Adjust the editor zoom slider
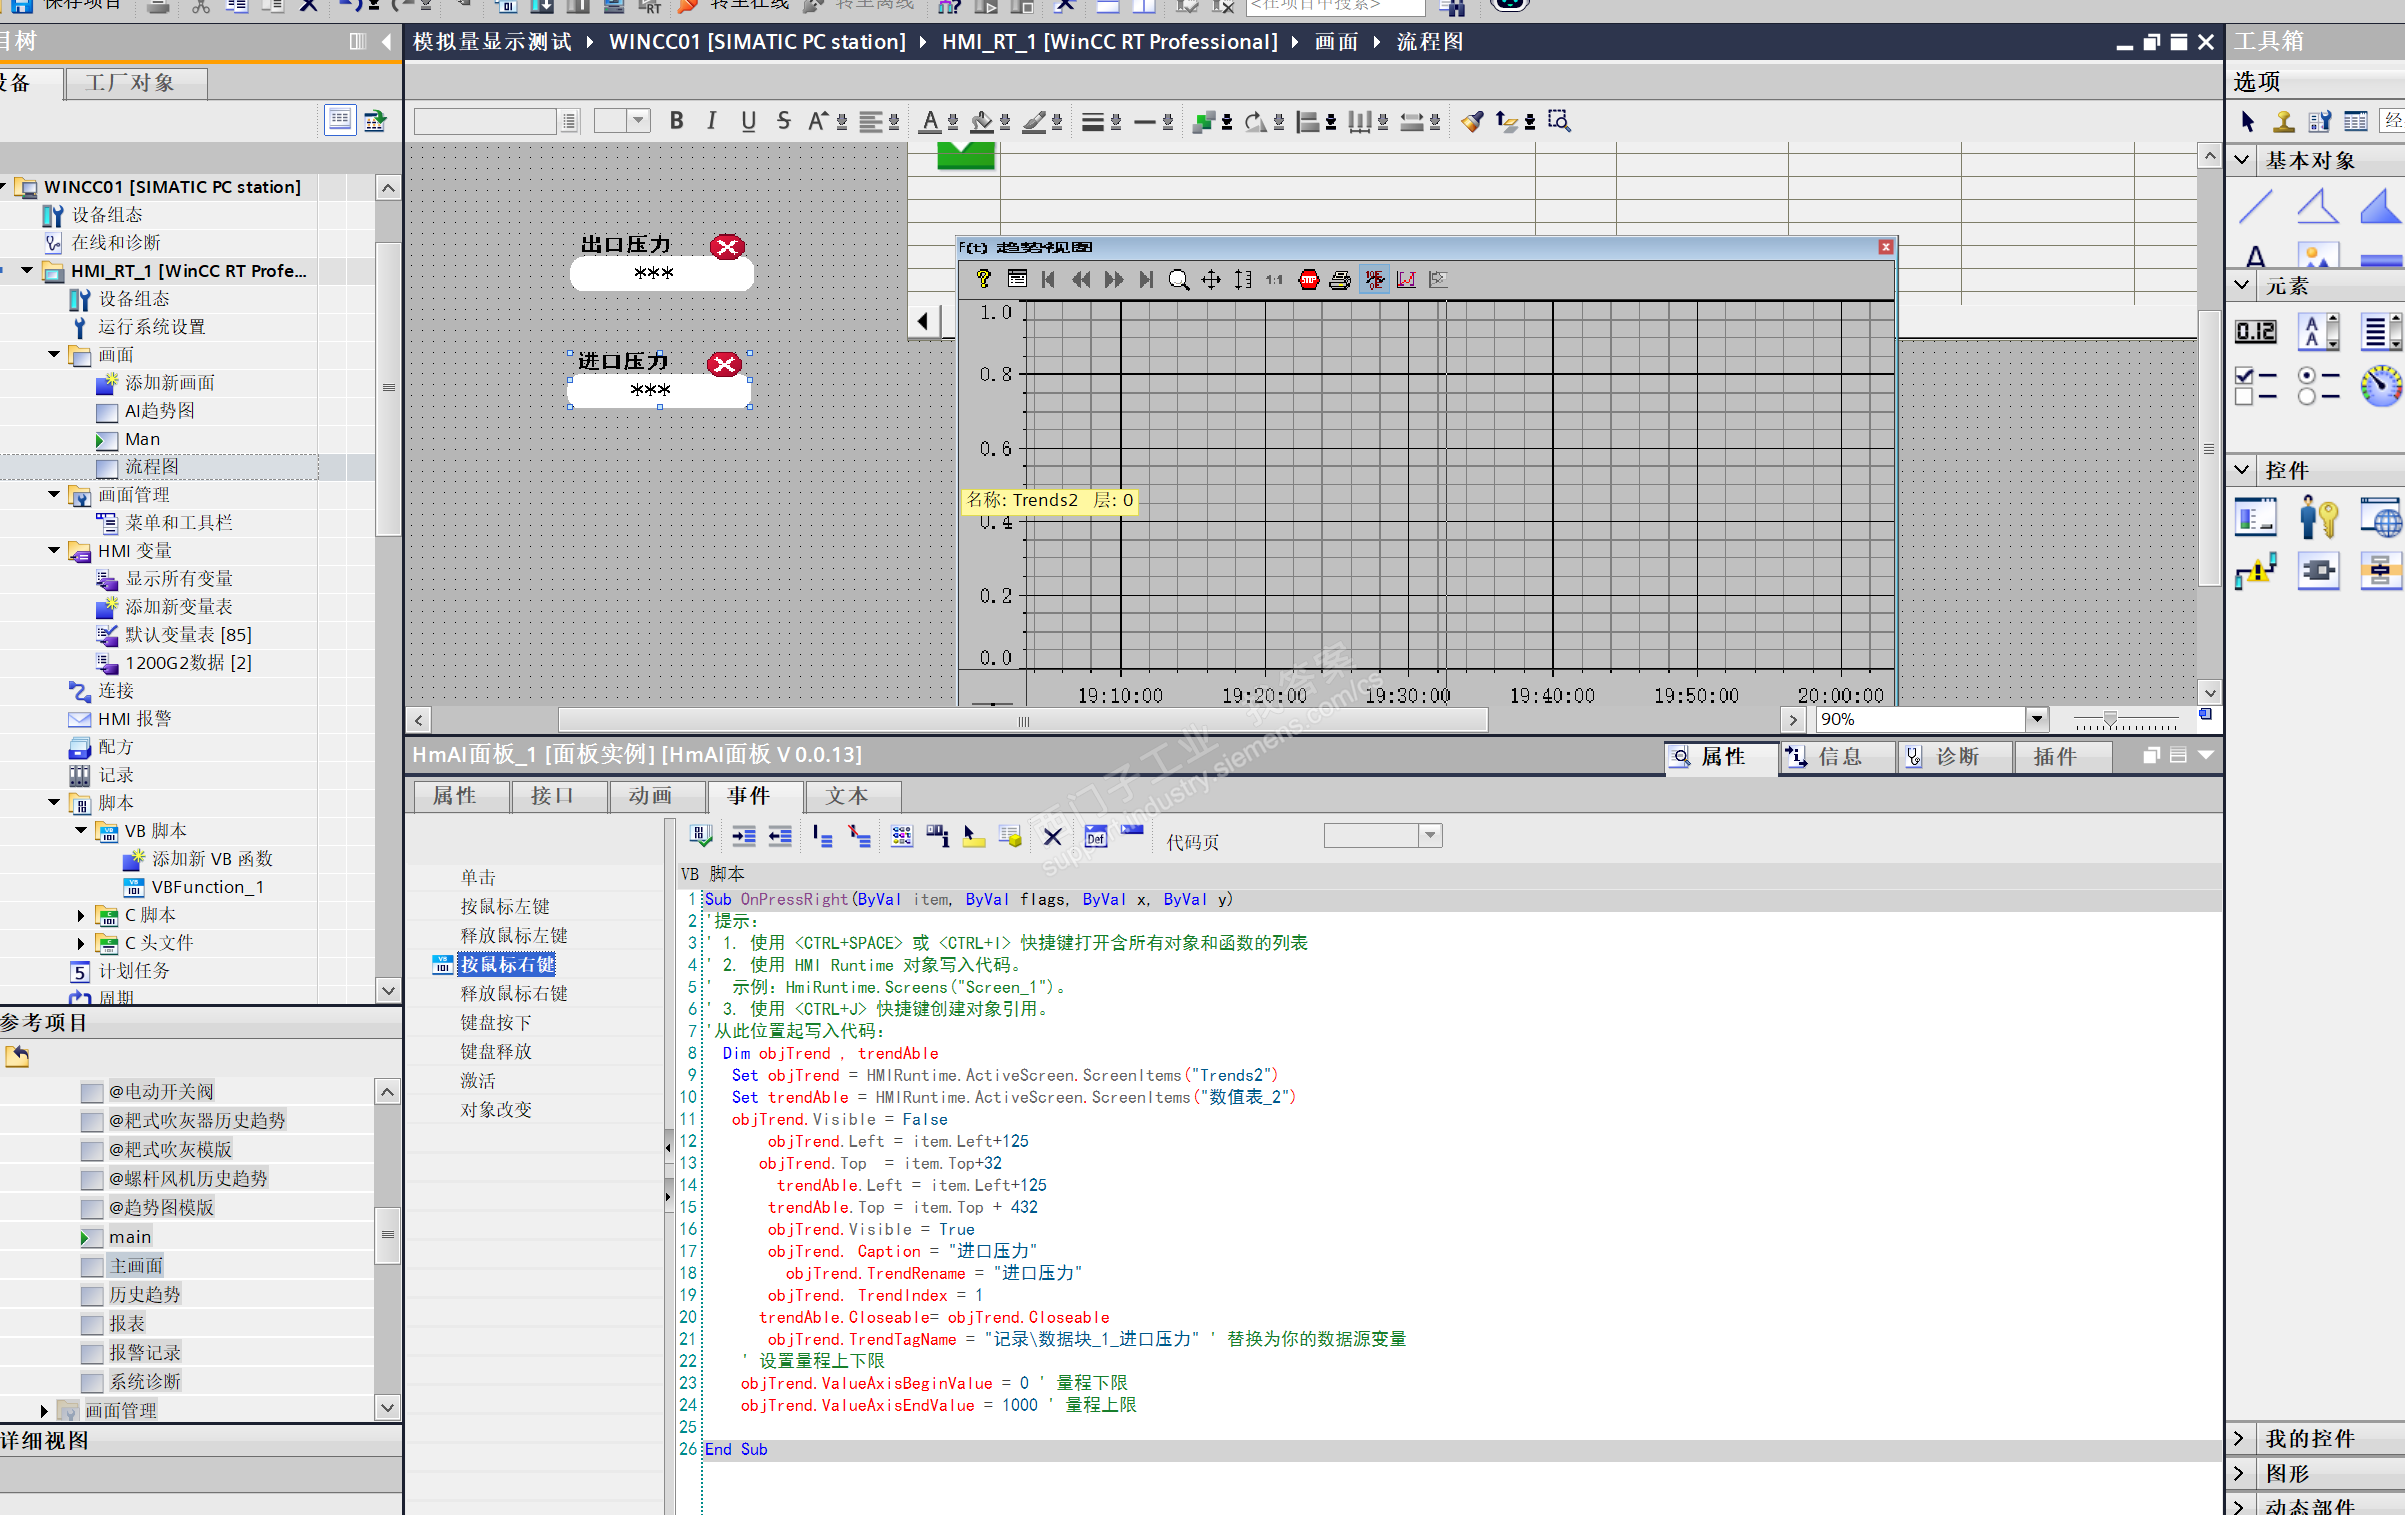2405x1515 pixels. (x=2110, y=719)
